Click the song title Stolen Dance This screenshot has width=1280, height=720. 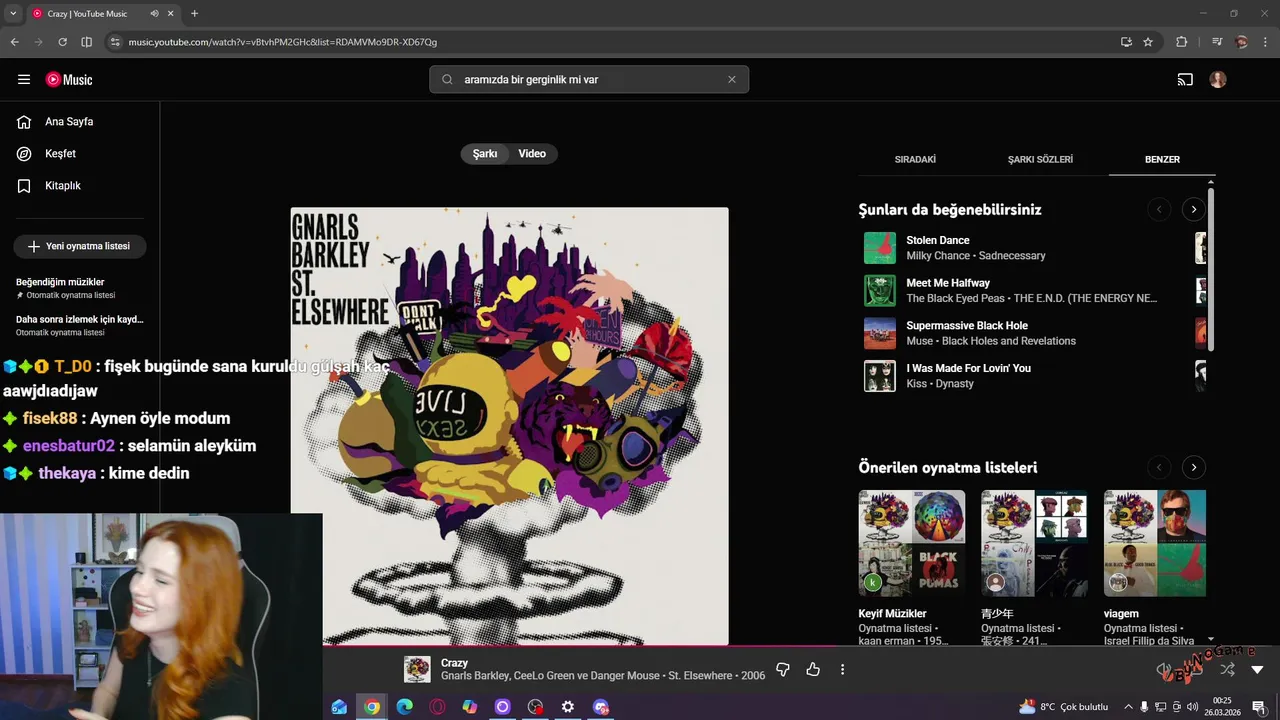click(x=938, y=240)
